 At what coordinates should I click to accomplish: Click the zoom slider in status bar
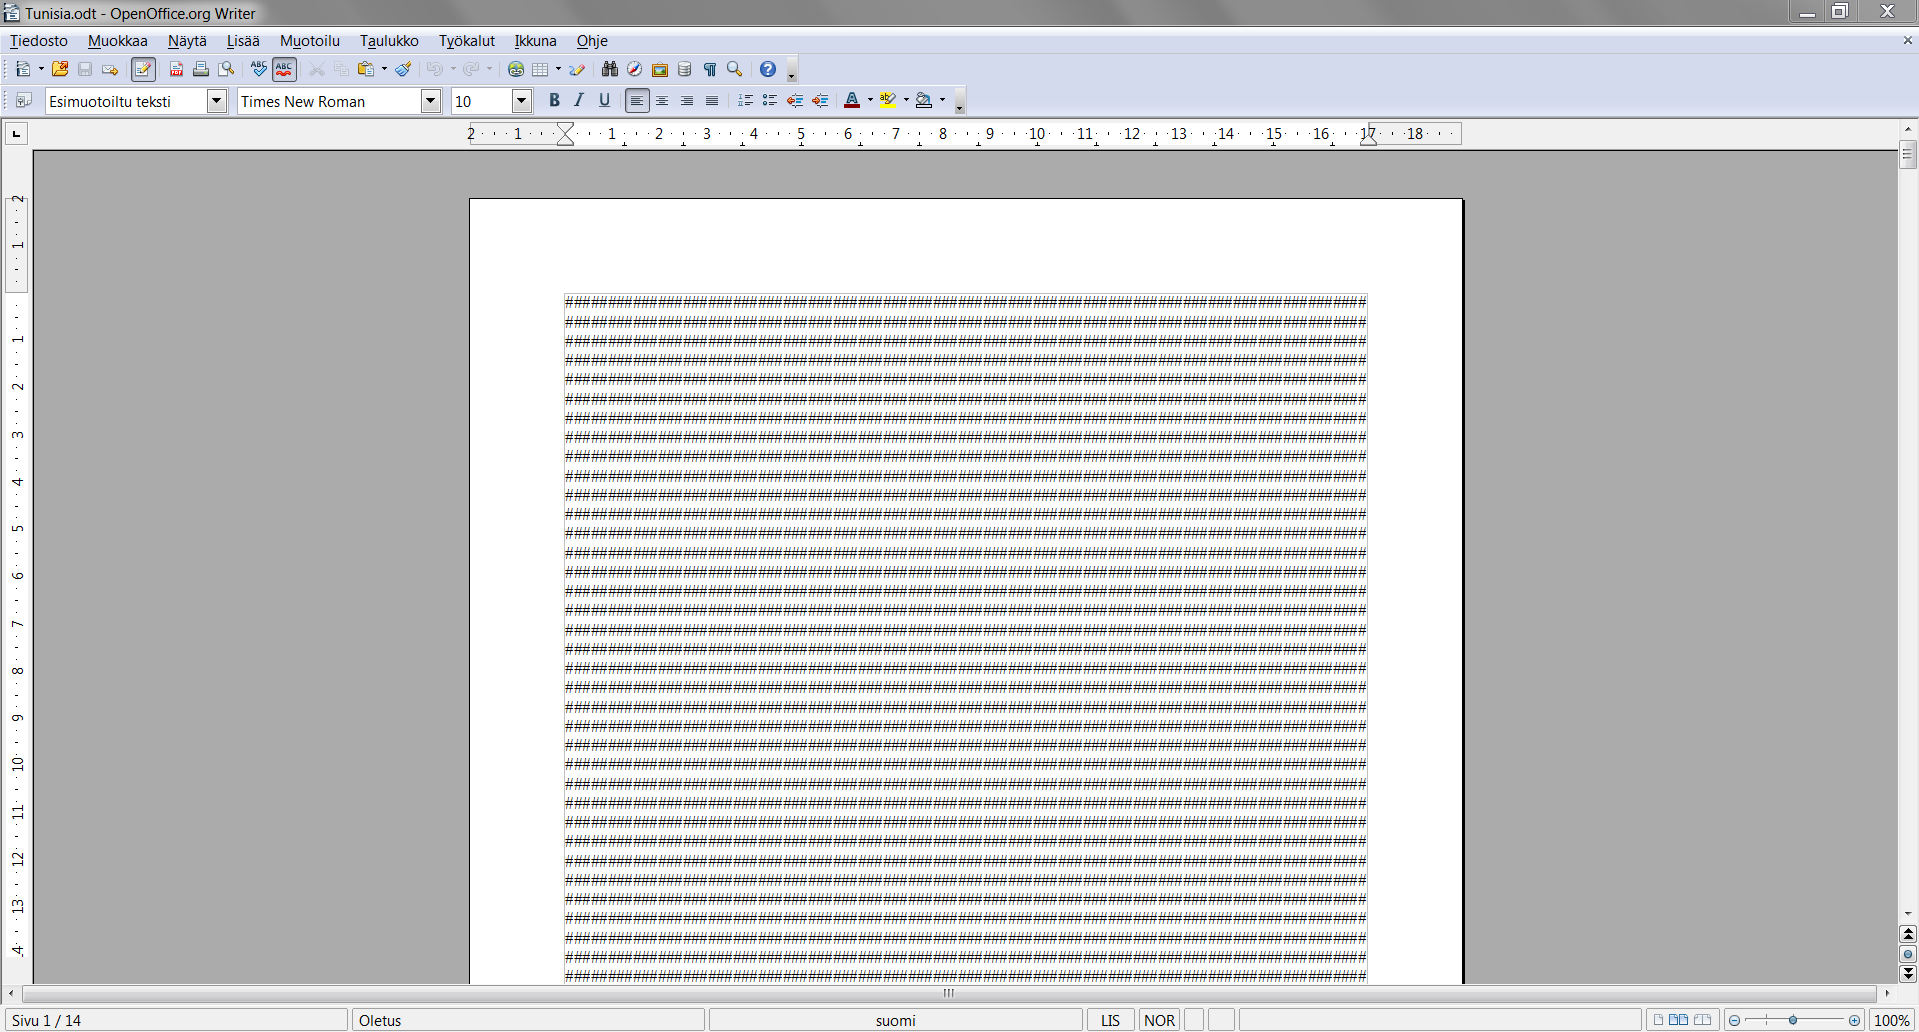(1793, 1020)
